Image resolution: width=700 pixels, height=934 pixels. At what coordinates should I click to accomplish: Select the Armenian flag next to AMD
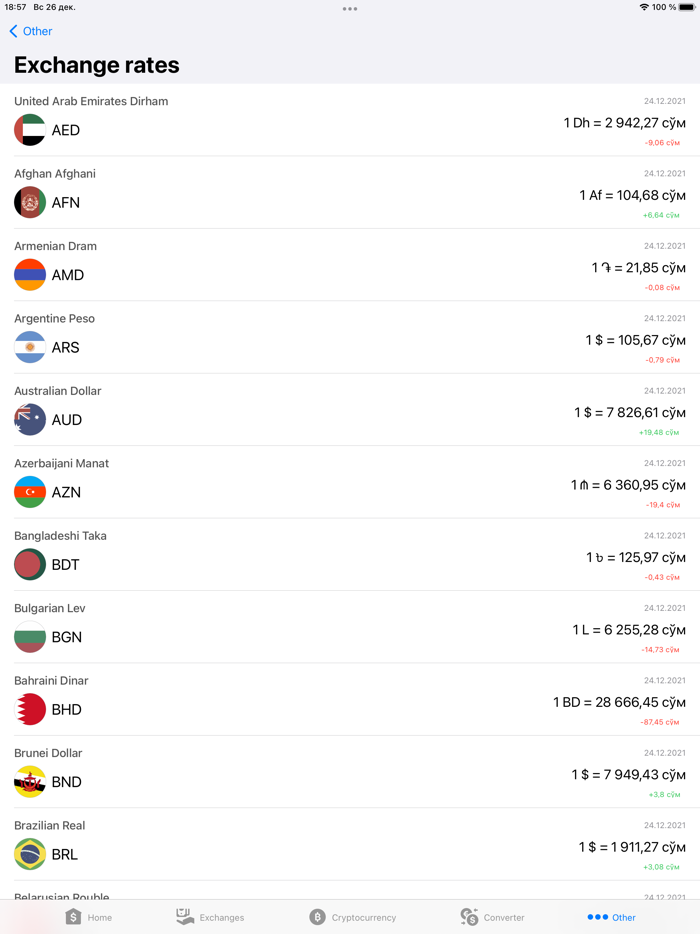pyautogui.click(x=29, y=275)
